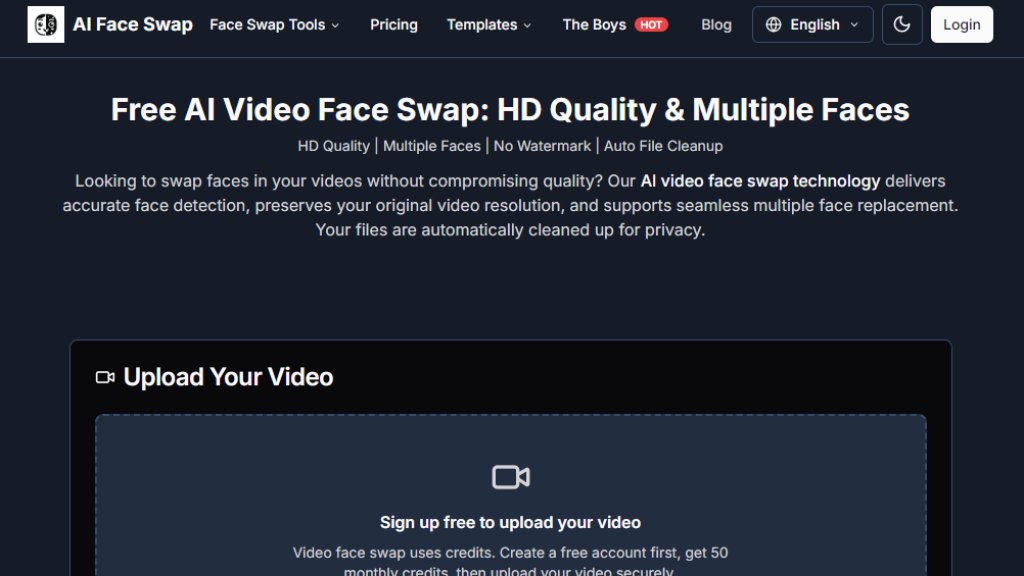Image resolution: width=1024 pixels, height=576 pixels.
Task: Click the globe icon in language selector
Action: (773, 25)
